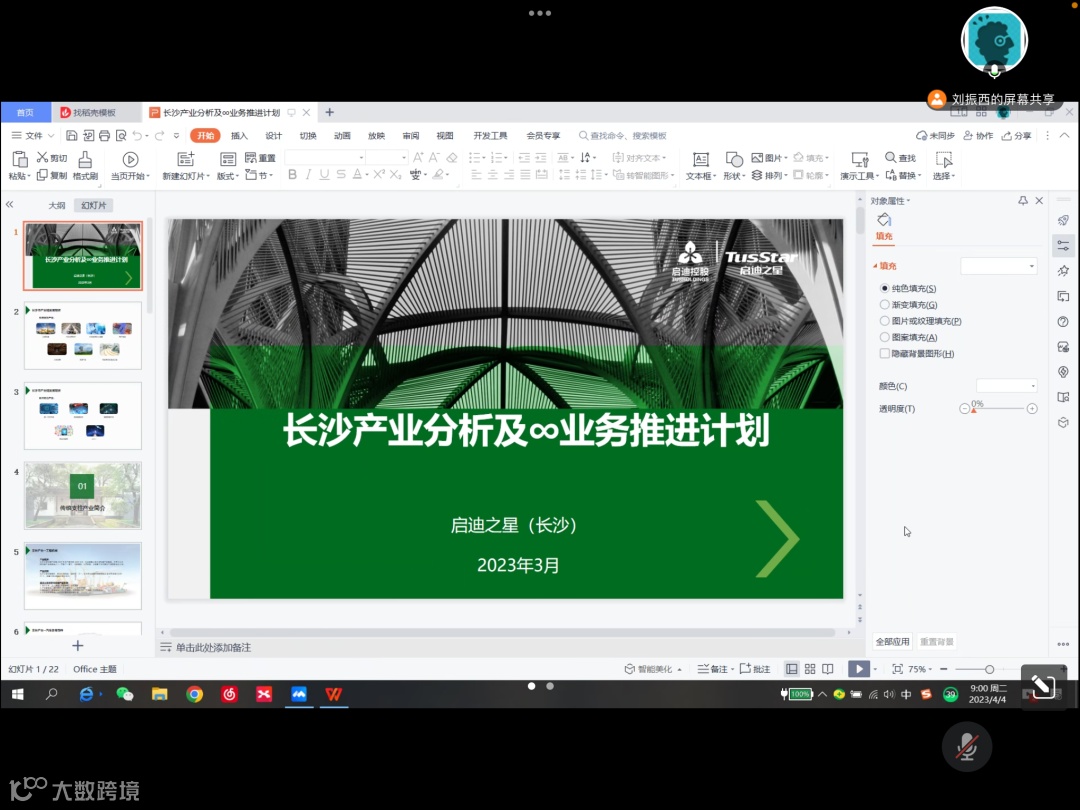
Task: Select slide 4 thumbnail with 01 section
Action: click(83, 495)
